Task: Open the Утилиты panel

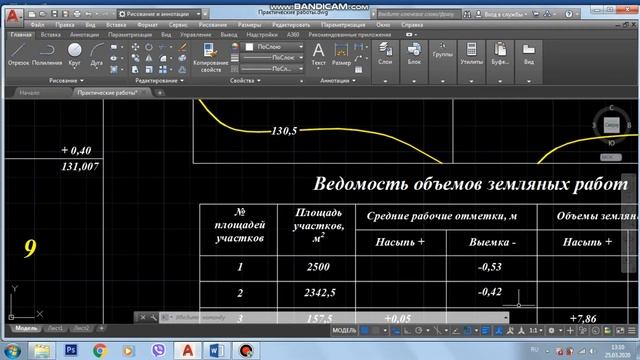Action: tap(471, 54)
